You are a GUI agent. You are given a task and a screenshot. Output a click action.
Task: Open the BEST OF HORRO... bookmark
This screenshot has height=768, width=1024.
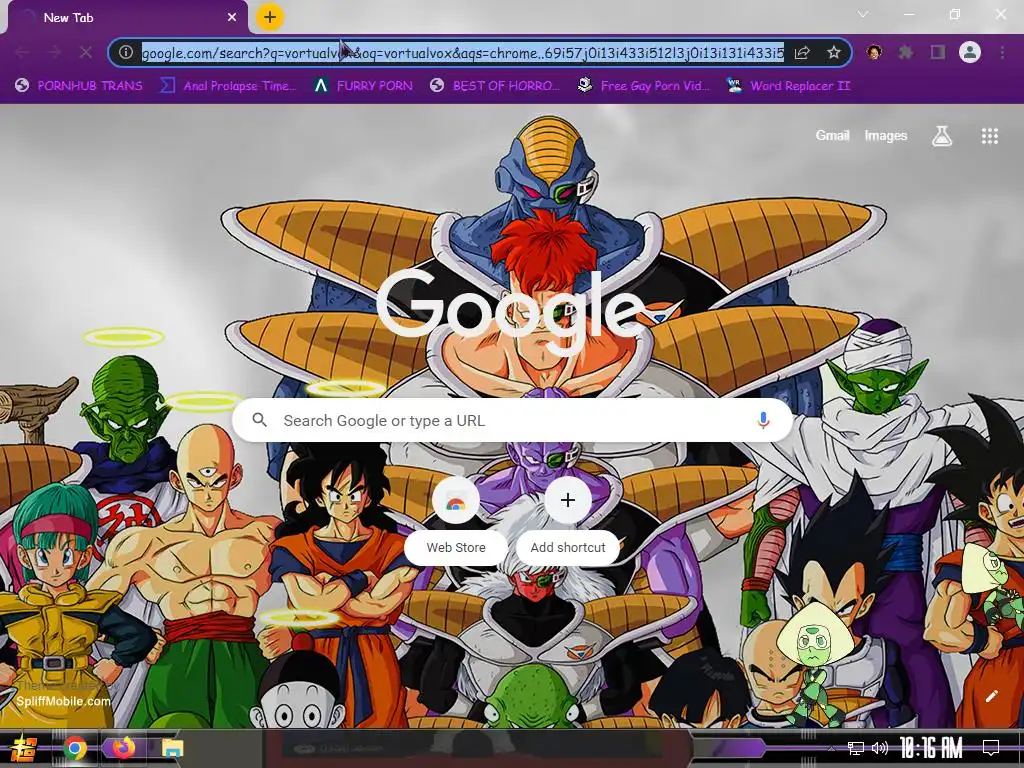tap(495, 86)
